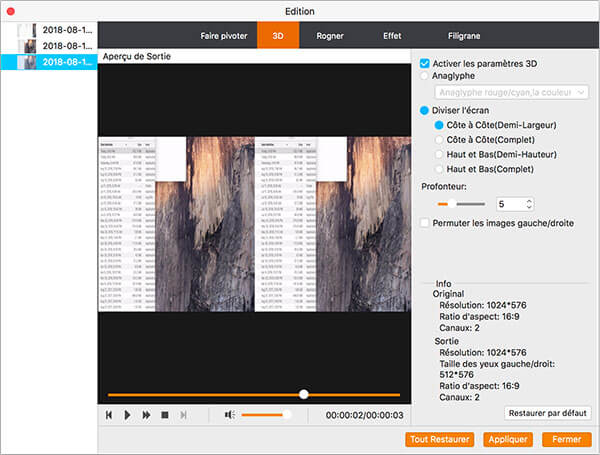Image resolution: width=600 pixels, height=455 pixels.
Task: Select Côte à Côte(Complet) mode
Action: click(439, 140)
